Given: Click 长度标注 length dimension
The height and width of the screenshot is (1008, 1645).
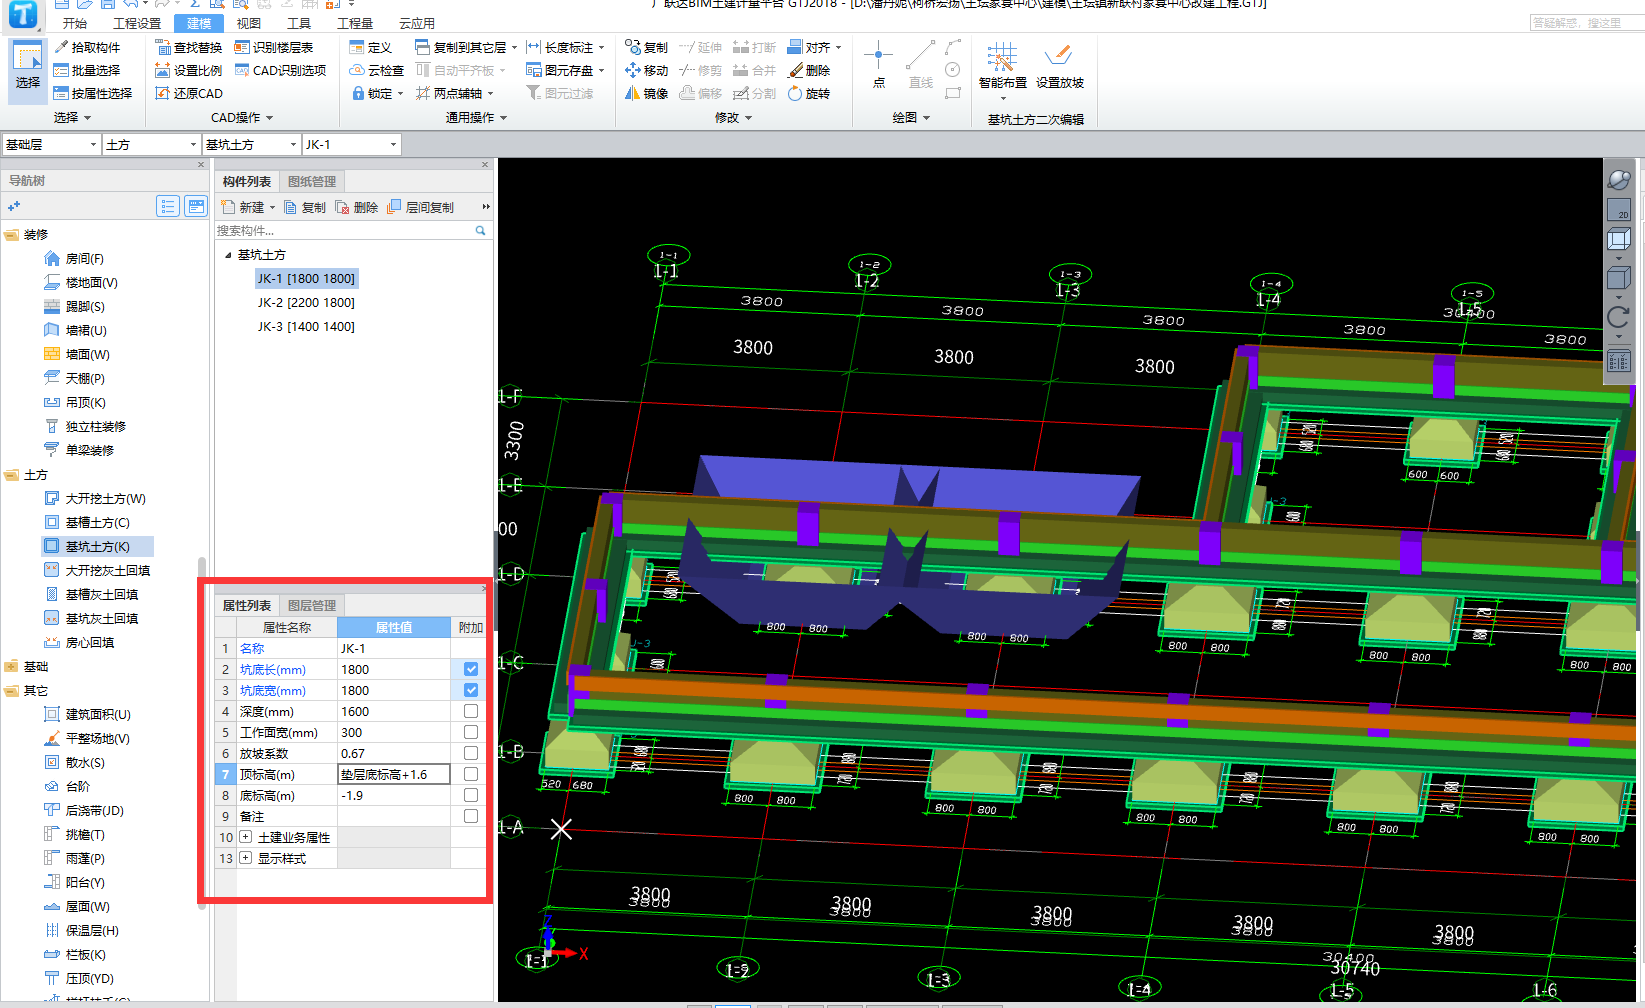Looking at the screenshot, I should pyautogui.click(x=566, y=47).
